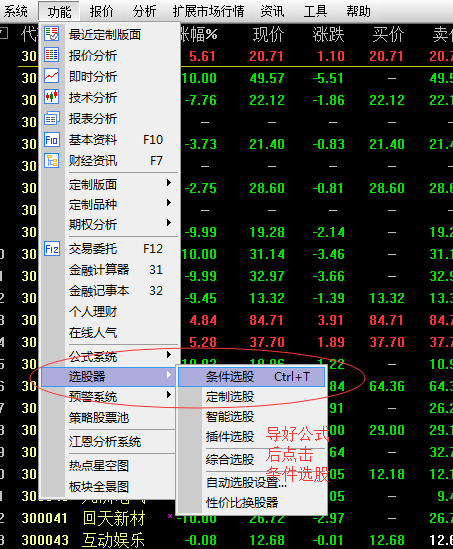Click the 即时分析 line chart icon
Screen dimensions: 453x549
(51, 76)
